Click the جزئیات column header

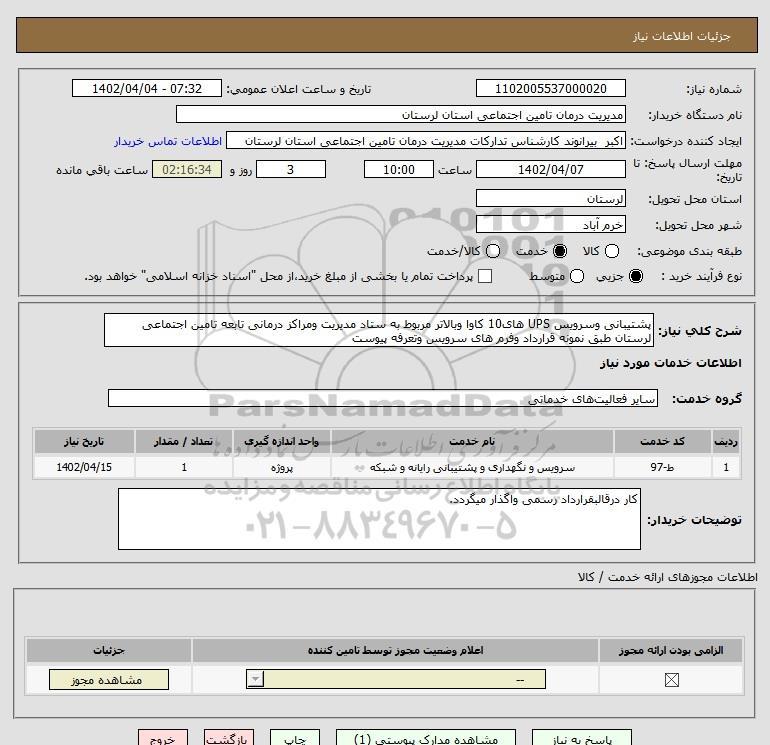[109, 651]
